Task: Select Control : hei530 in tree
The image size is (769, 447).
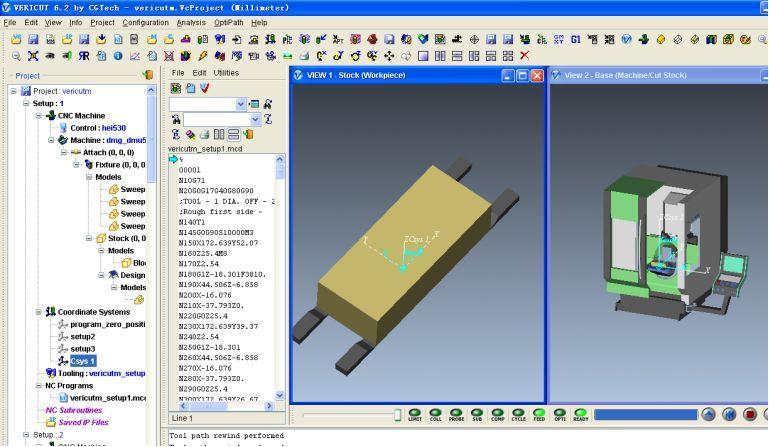Action: pos(98,128)
